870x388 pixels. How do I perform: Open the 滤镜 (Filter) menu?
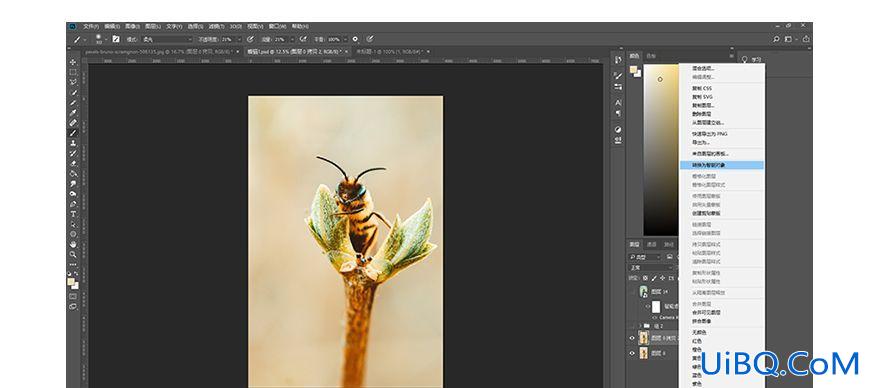pyautogui.click(x=216, y=26)
